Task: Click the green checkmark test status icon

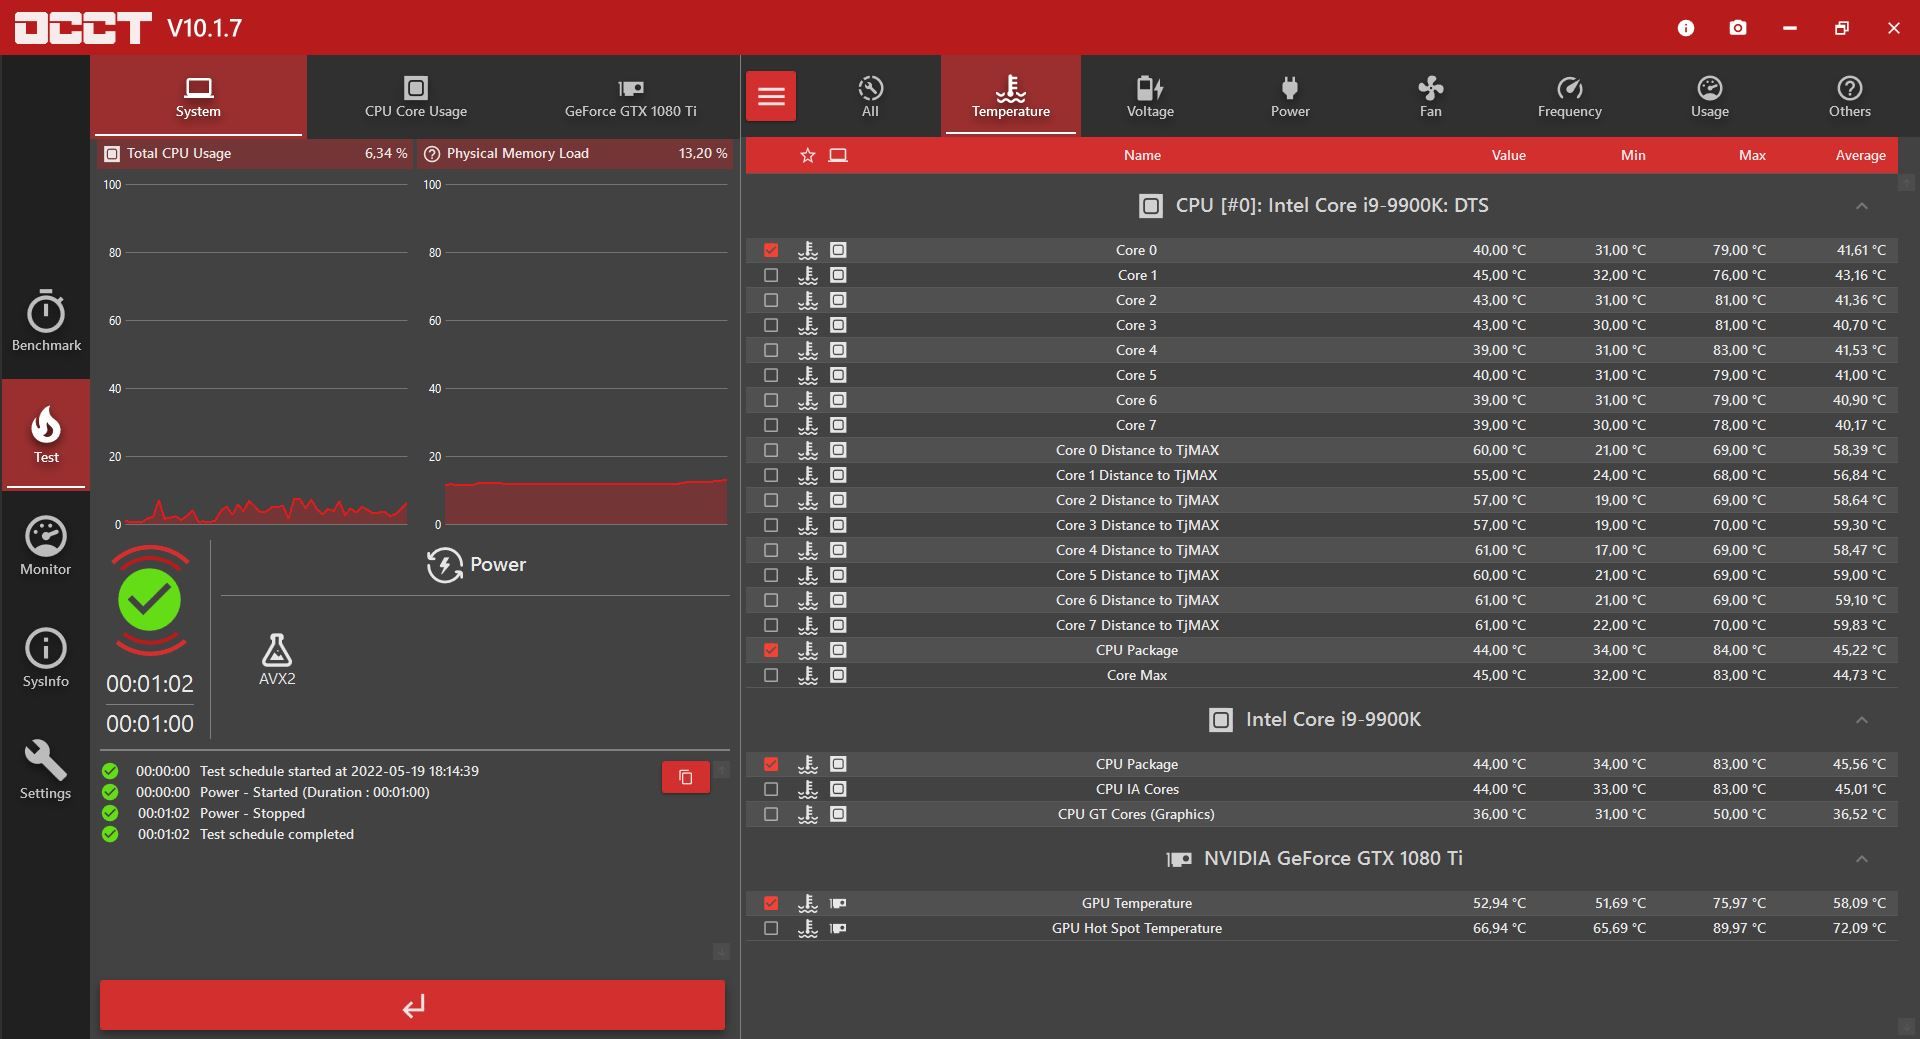Action: [x=150, y=600]
